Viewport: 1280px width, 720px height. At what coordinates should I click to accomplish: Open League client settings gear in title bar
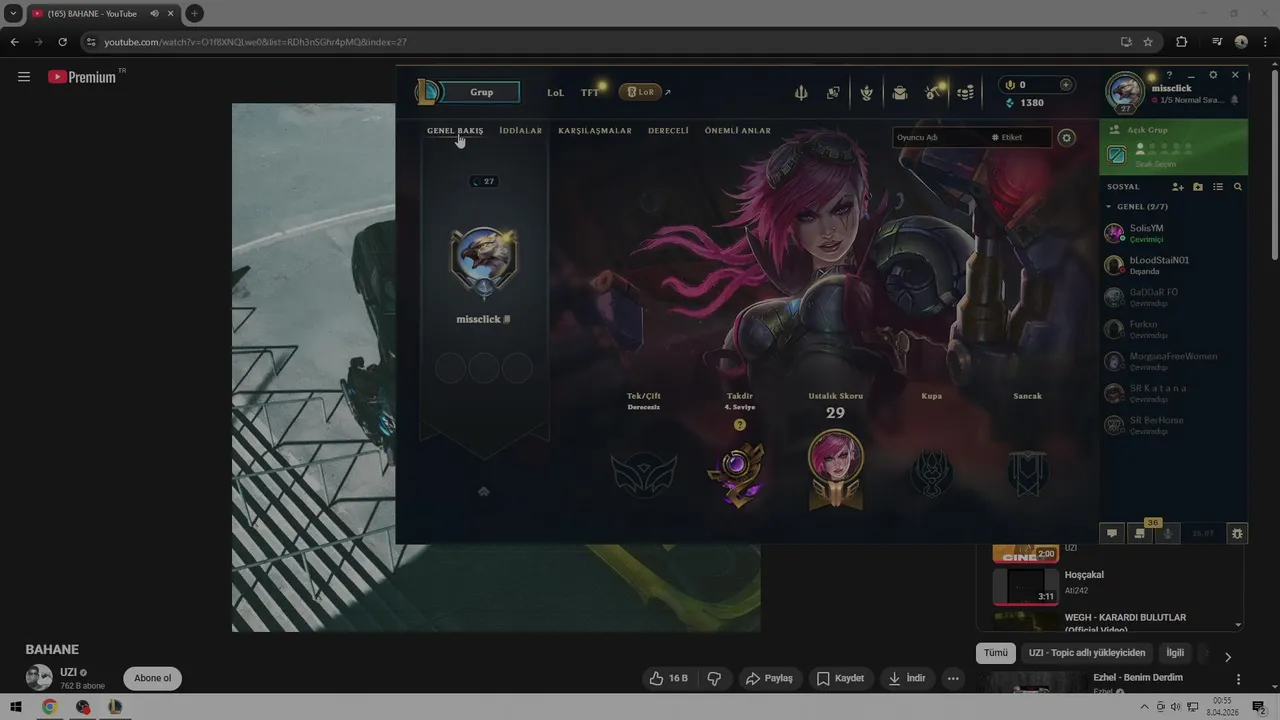(x=1213, y=75)
